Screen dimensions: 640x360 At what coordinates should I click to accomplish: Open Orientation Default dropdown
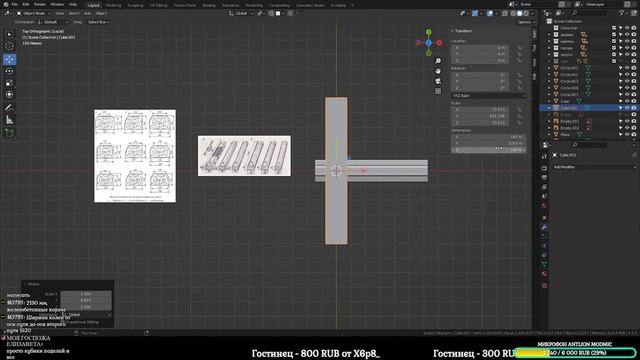[x=53, y=22]
